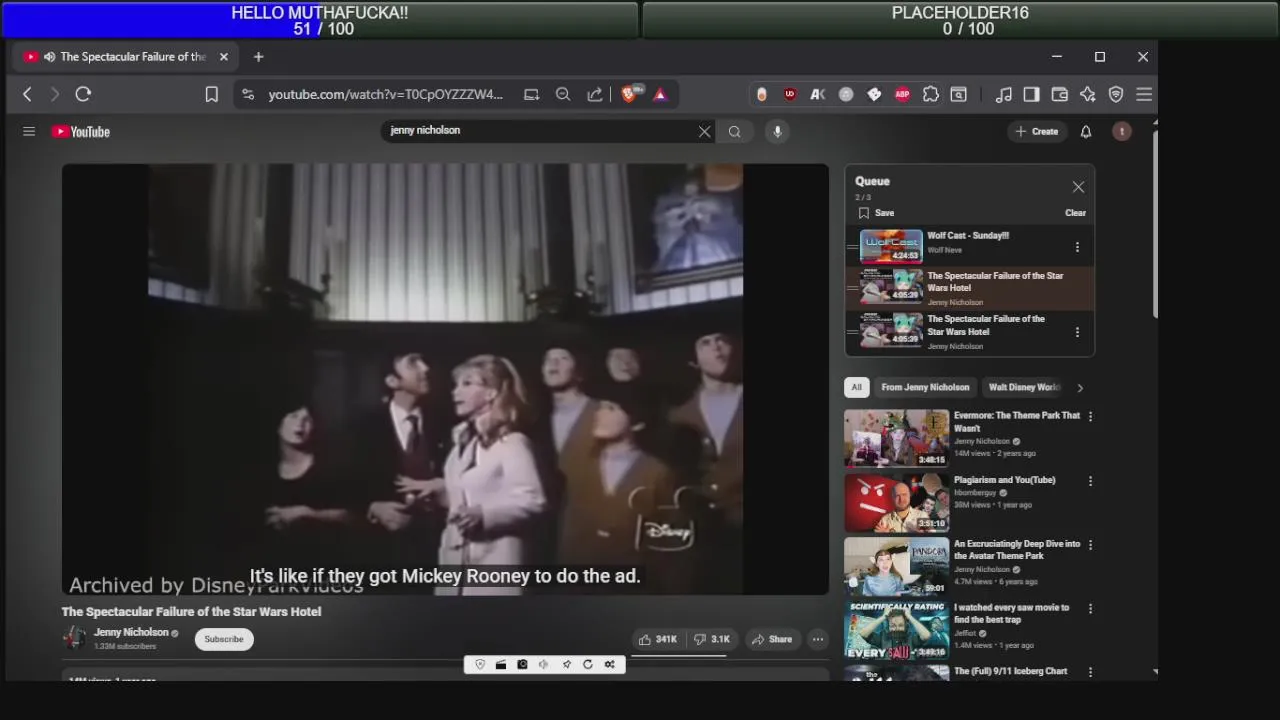Open the Brave Rewards triangle icon
The width and height of the screenshot is (1280, 720).
pyautogui.click(x=660, y=94)
